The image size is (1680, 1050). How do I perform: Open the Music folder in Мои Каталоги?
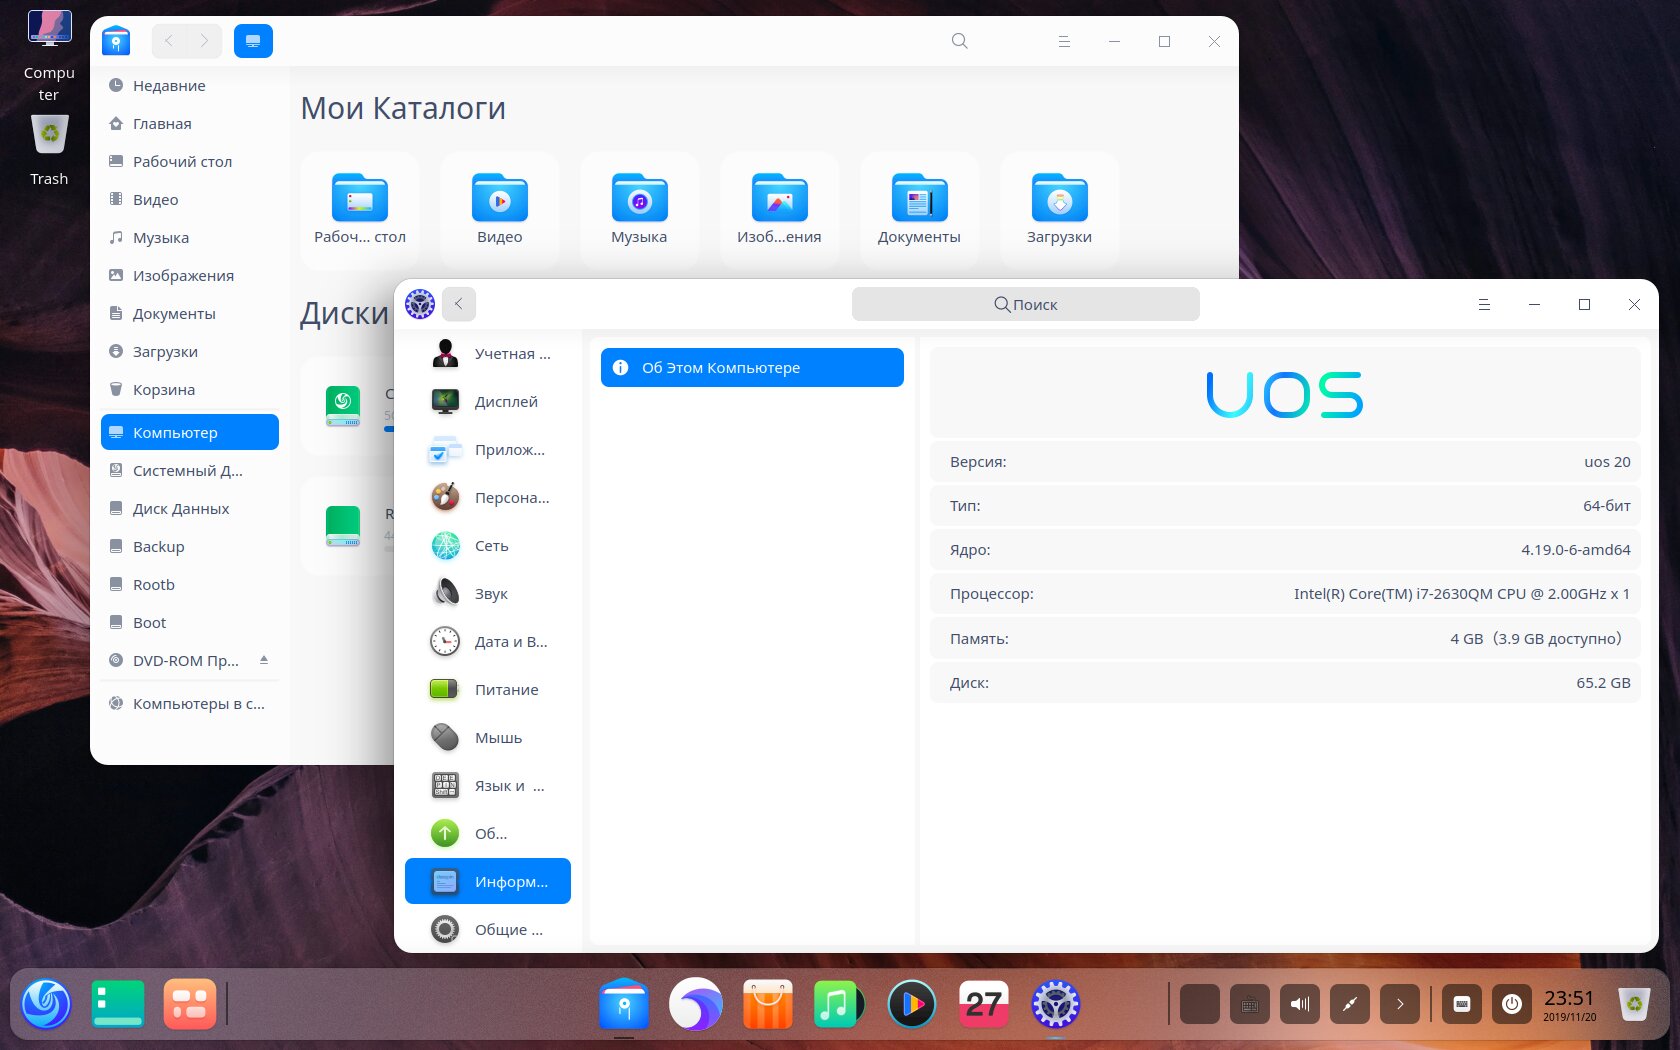tap(639, 211)
